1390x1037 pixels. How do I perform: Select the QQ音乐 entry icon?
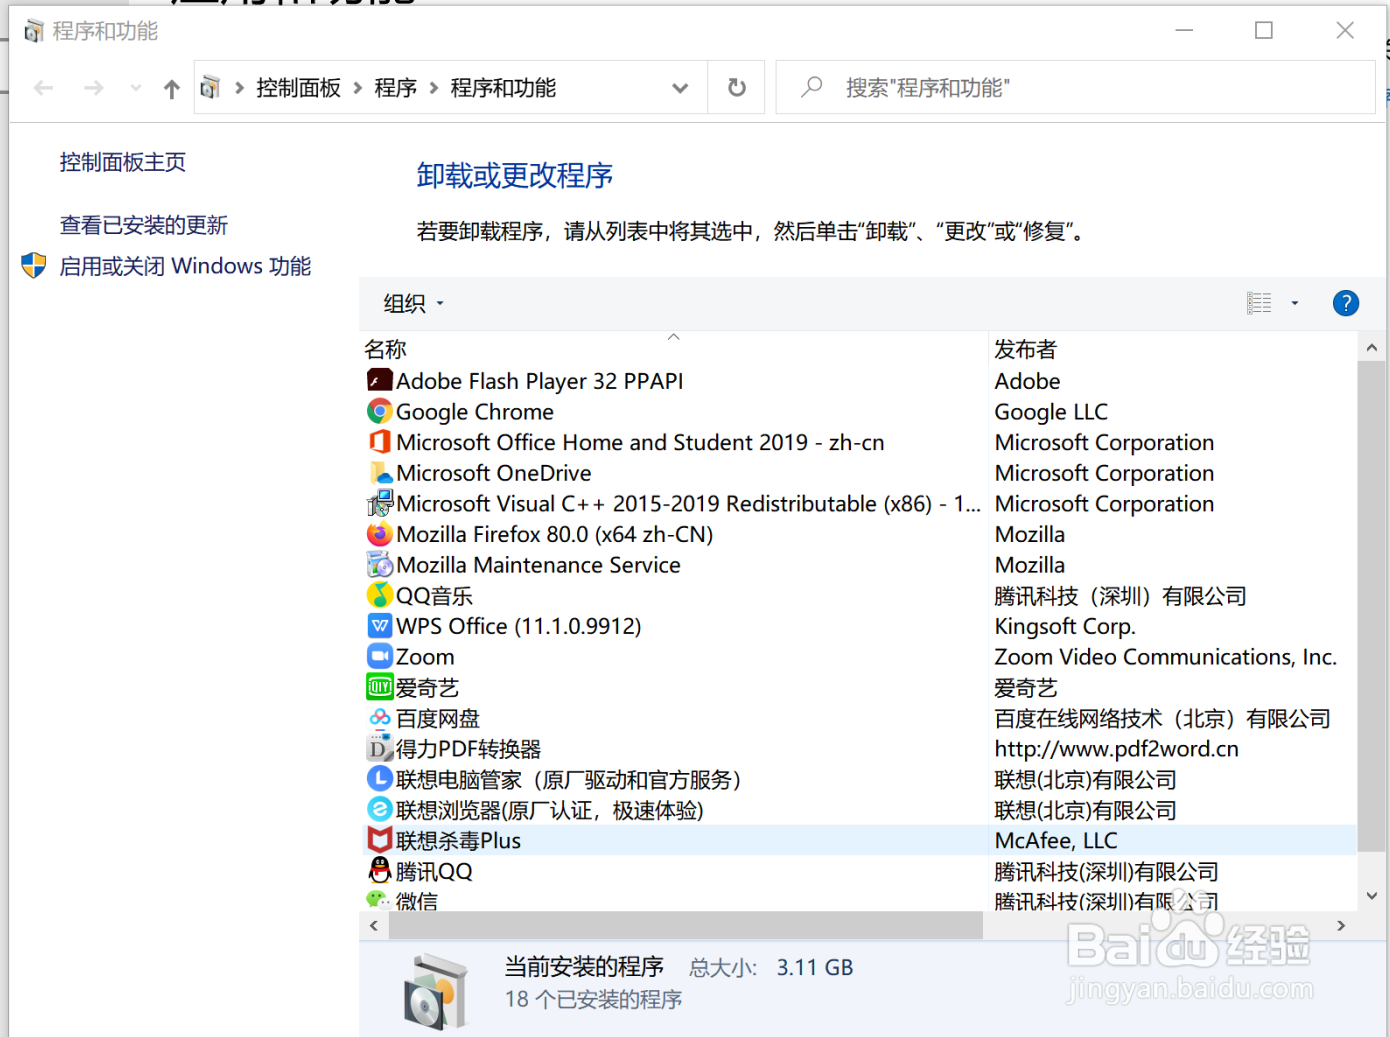tap(379, 595)
